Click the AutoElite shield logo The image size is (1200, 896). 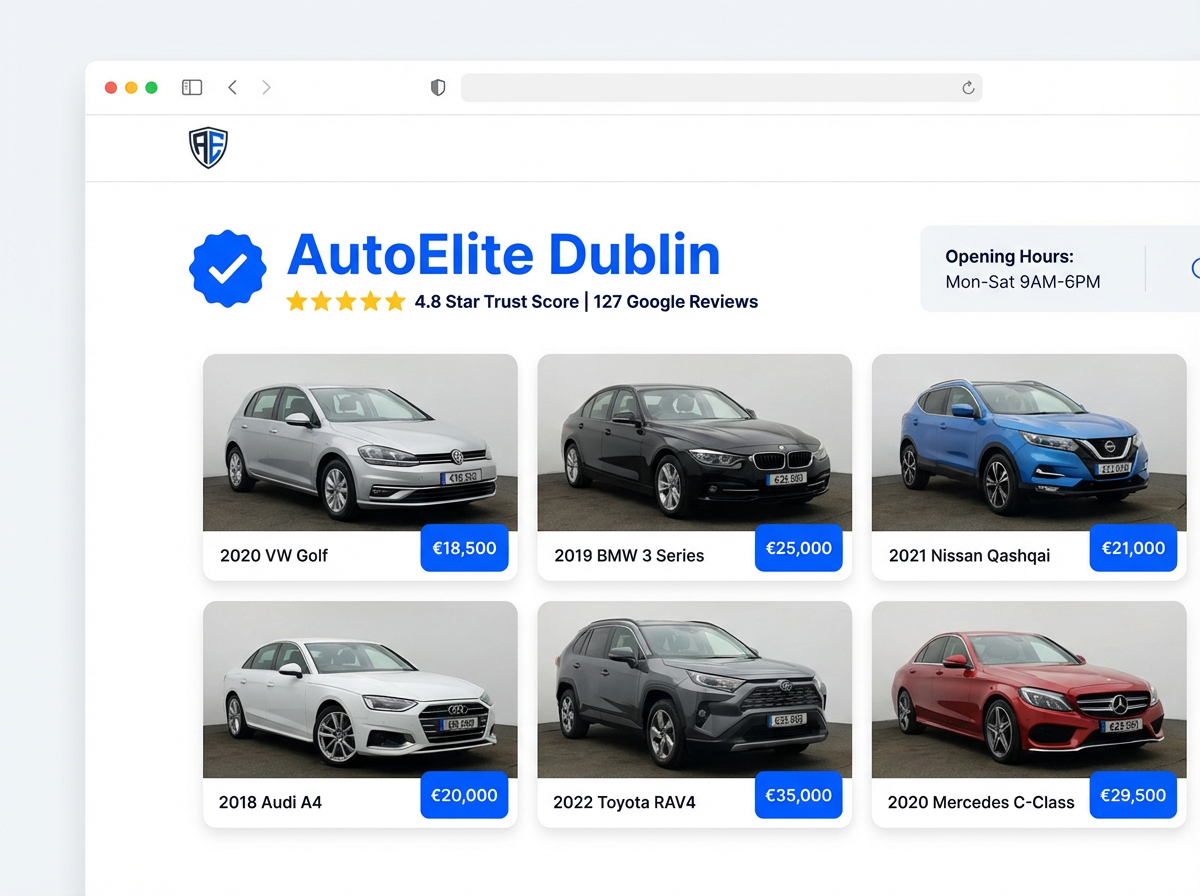click(x=208, y=146)
